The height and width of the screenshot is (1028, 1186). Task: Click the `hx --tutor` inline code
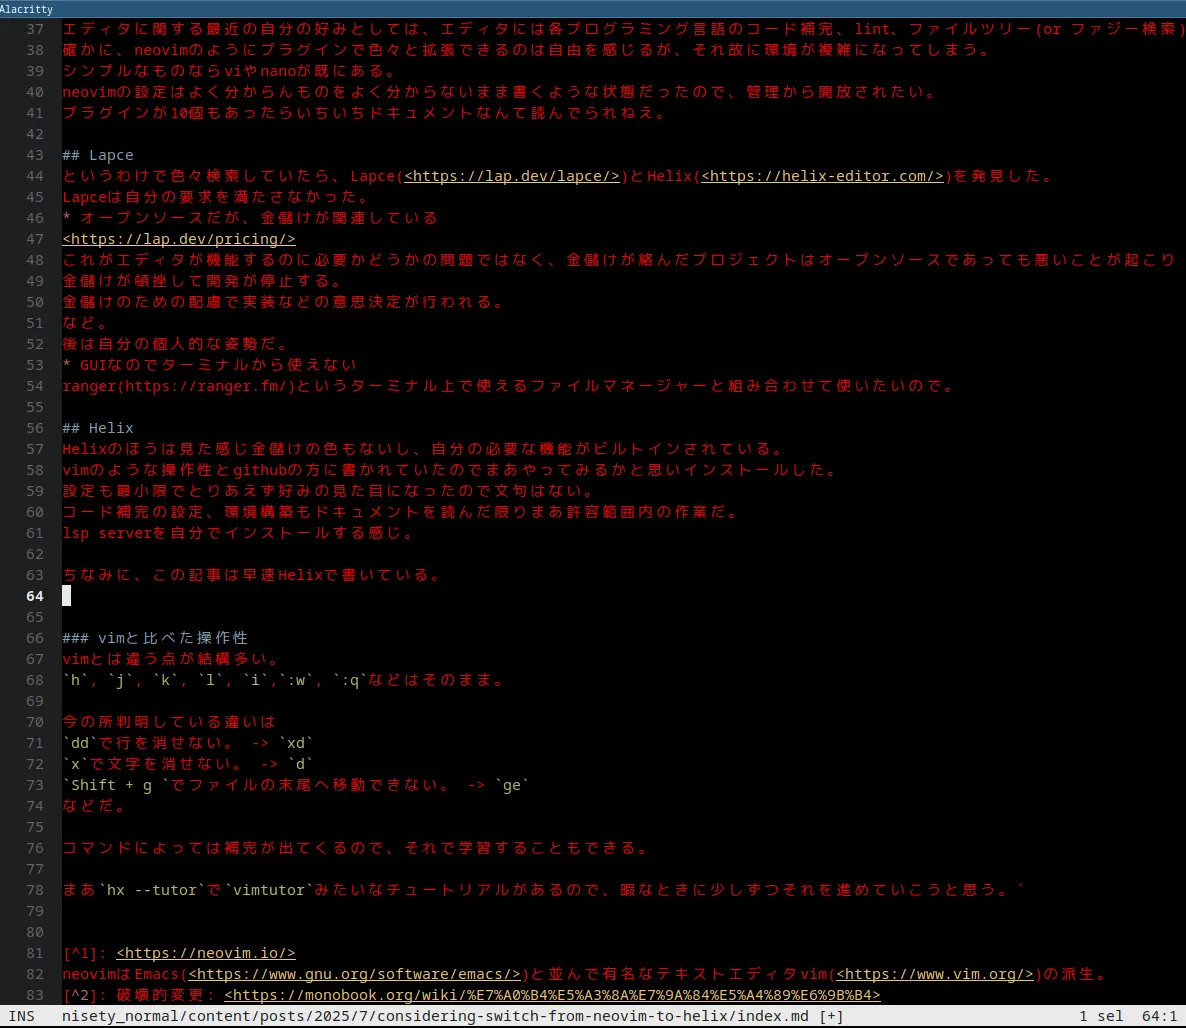(x=152, y=890)
